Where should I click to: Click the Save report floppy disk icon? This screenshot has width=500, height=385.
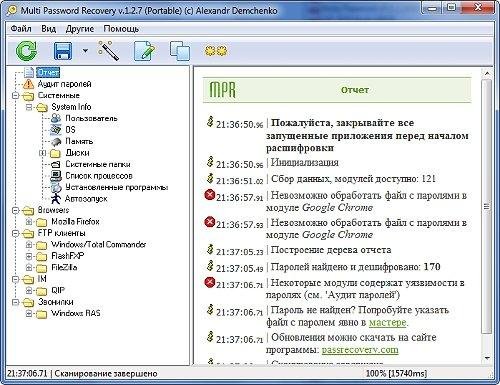pos(63,51)
